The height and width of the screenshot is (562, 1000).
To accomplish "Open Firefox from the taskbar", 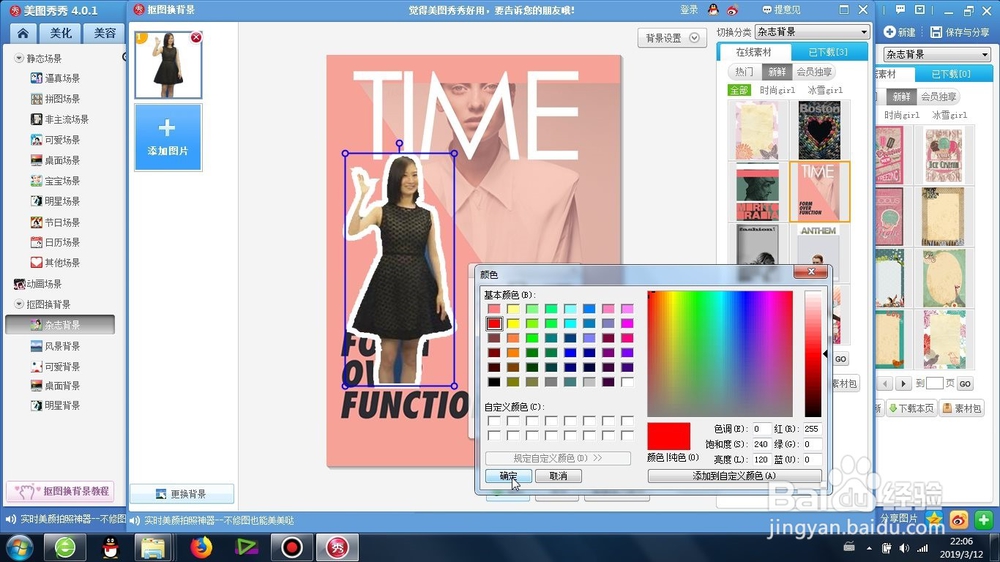I will [201, 547].
